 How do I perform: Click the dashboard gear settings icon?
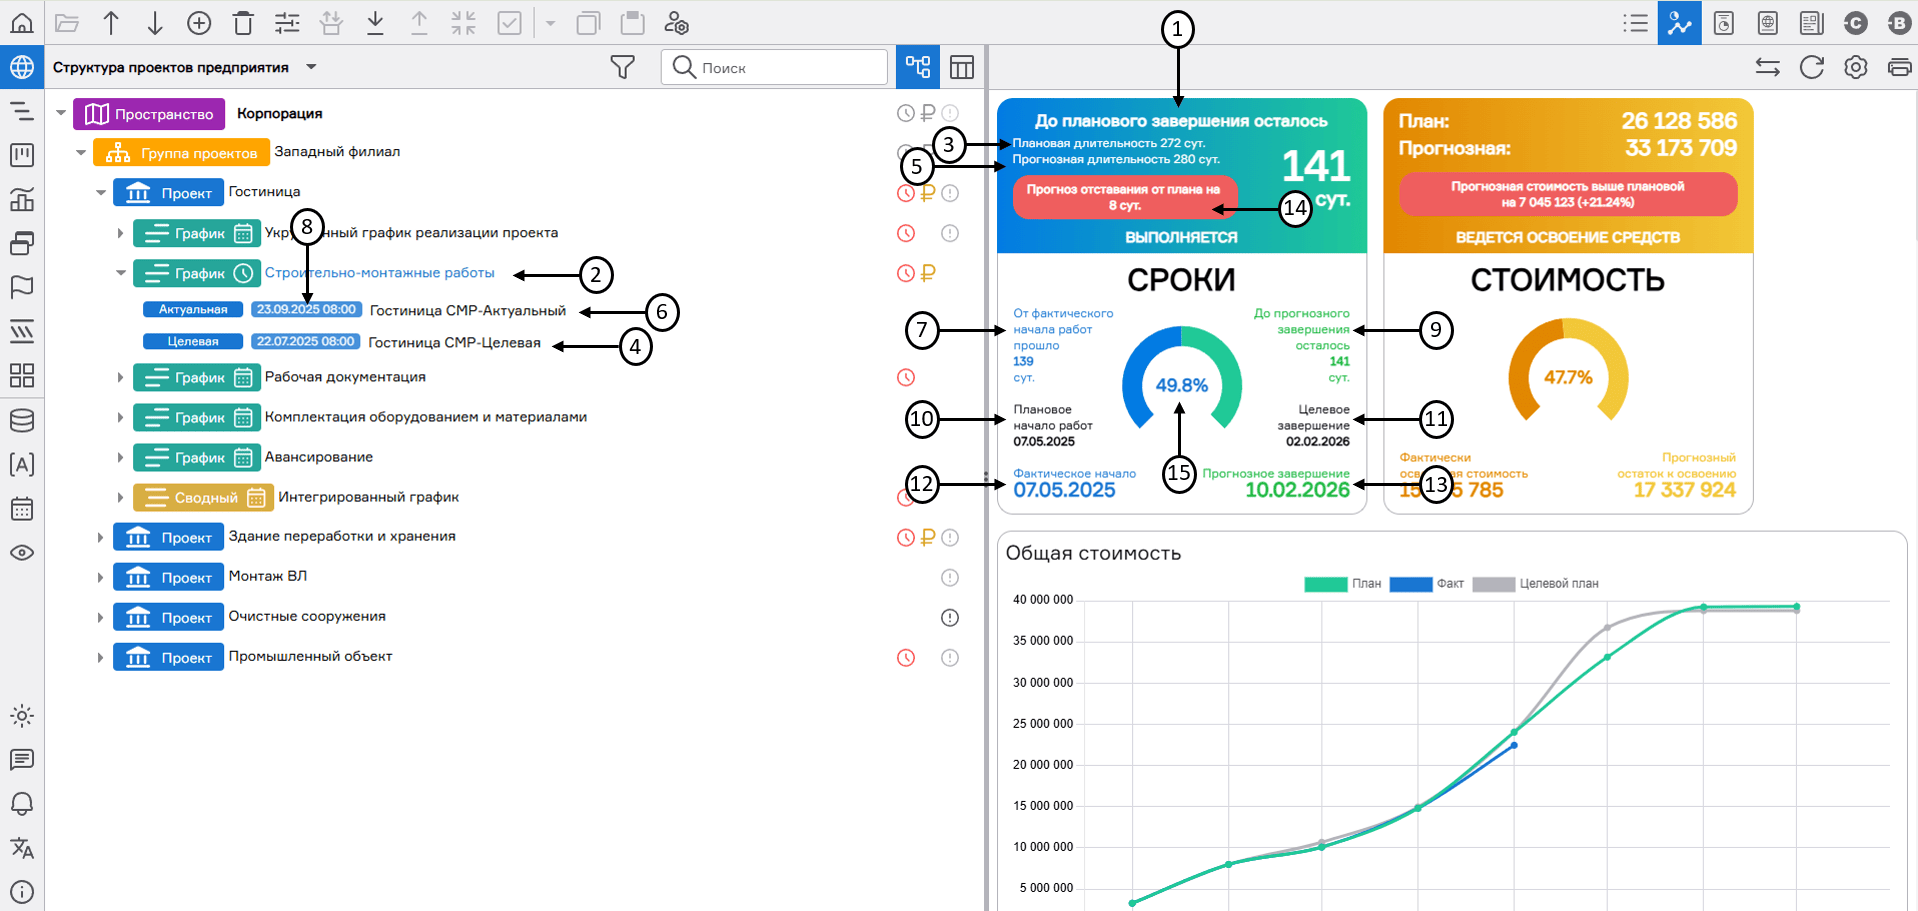(1855, 67)
